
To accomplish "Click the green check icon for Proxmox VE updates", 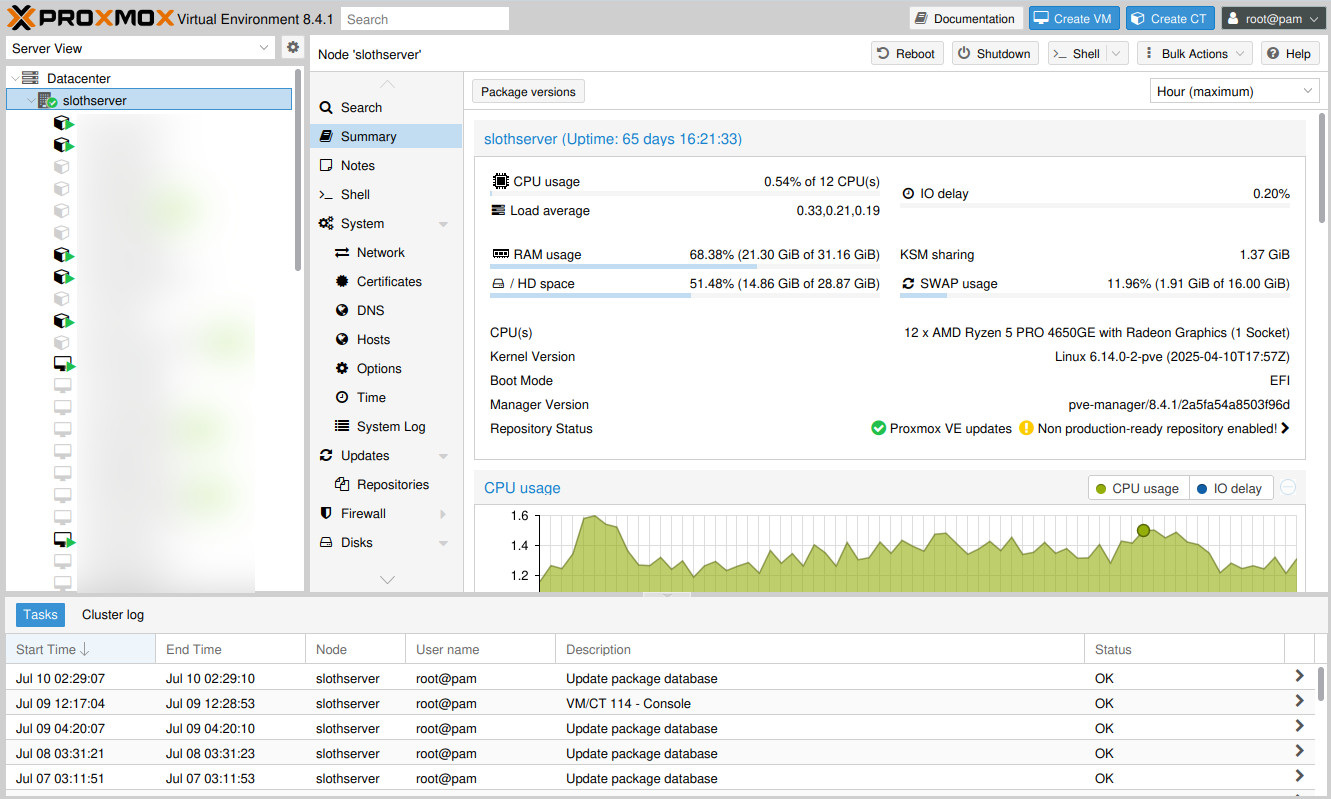I will 878,428.
